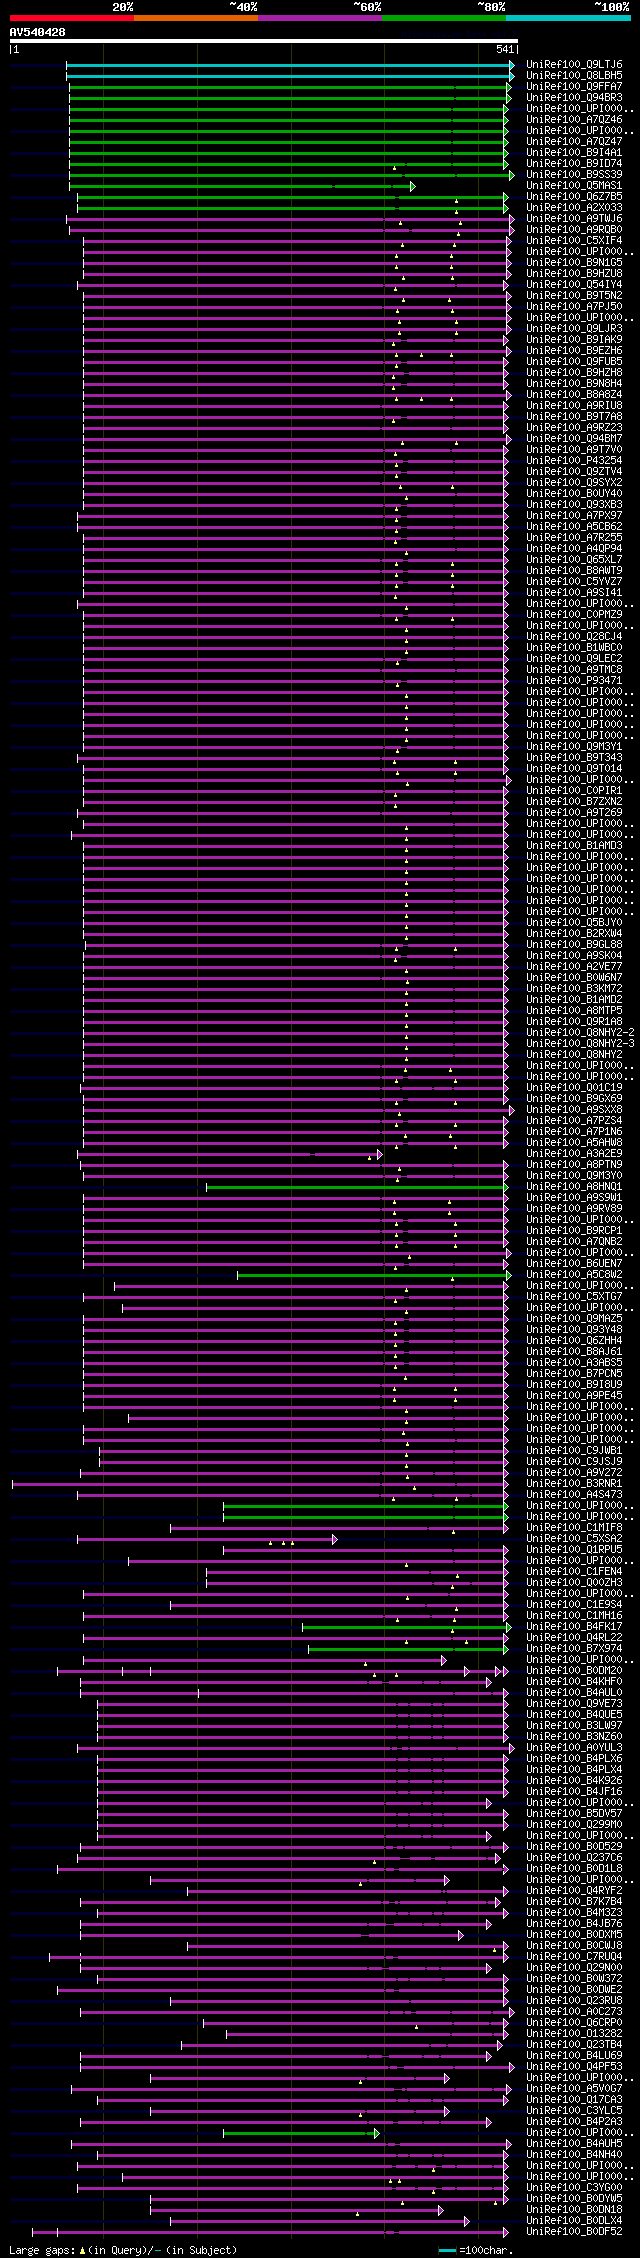Select the UniRef100_A3A2E9 label
The image size is (640, 2258).
(574, 1153)
